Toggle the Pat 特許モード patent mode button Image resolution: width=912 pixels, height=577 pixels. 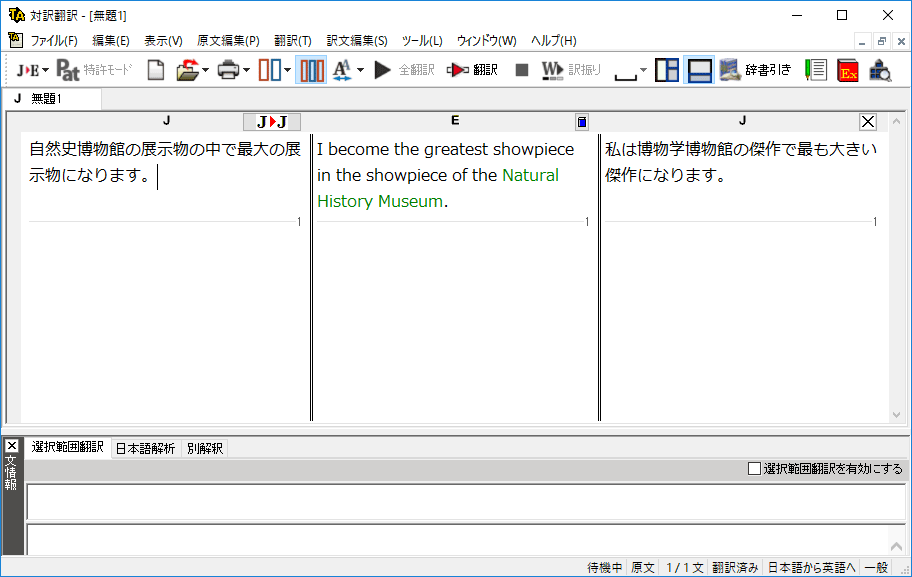94,70
